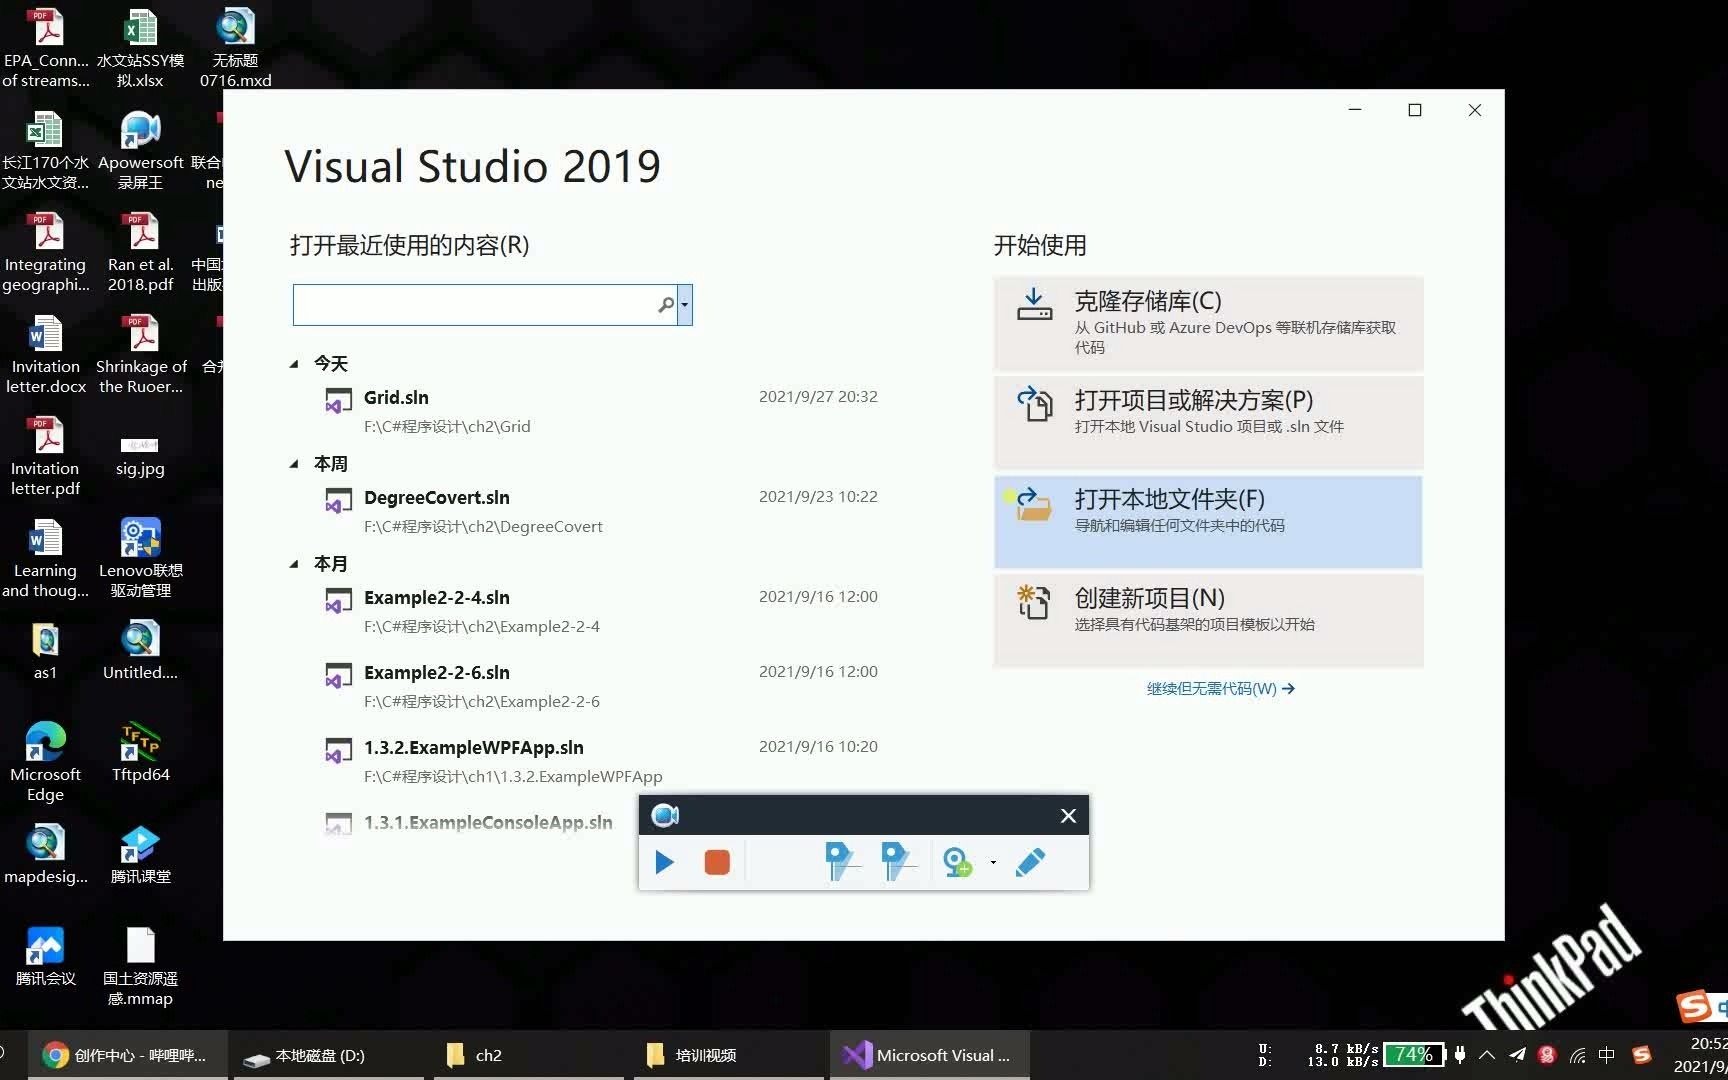
Task: Switch to 培训视频 folder taskbar window
Action: coord(728,1055)
